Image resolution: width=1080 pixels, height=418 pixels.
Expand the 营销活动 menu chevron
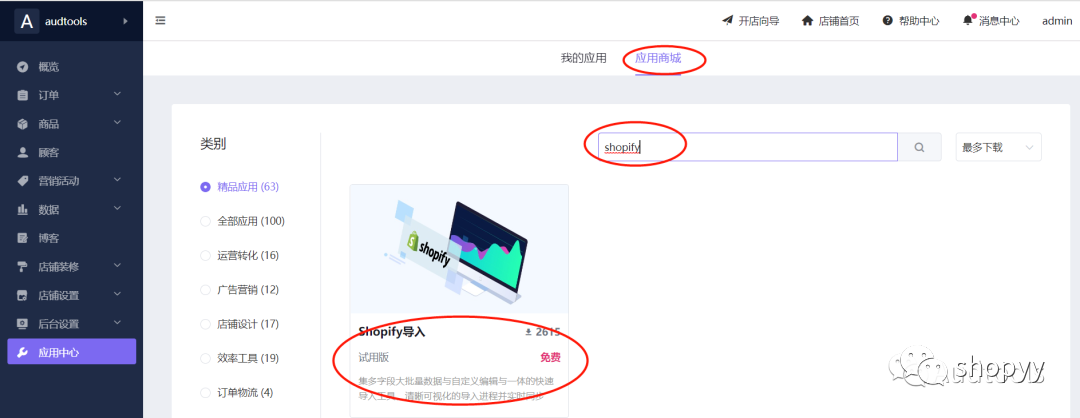pos(117,180)
